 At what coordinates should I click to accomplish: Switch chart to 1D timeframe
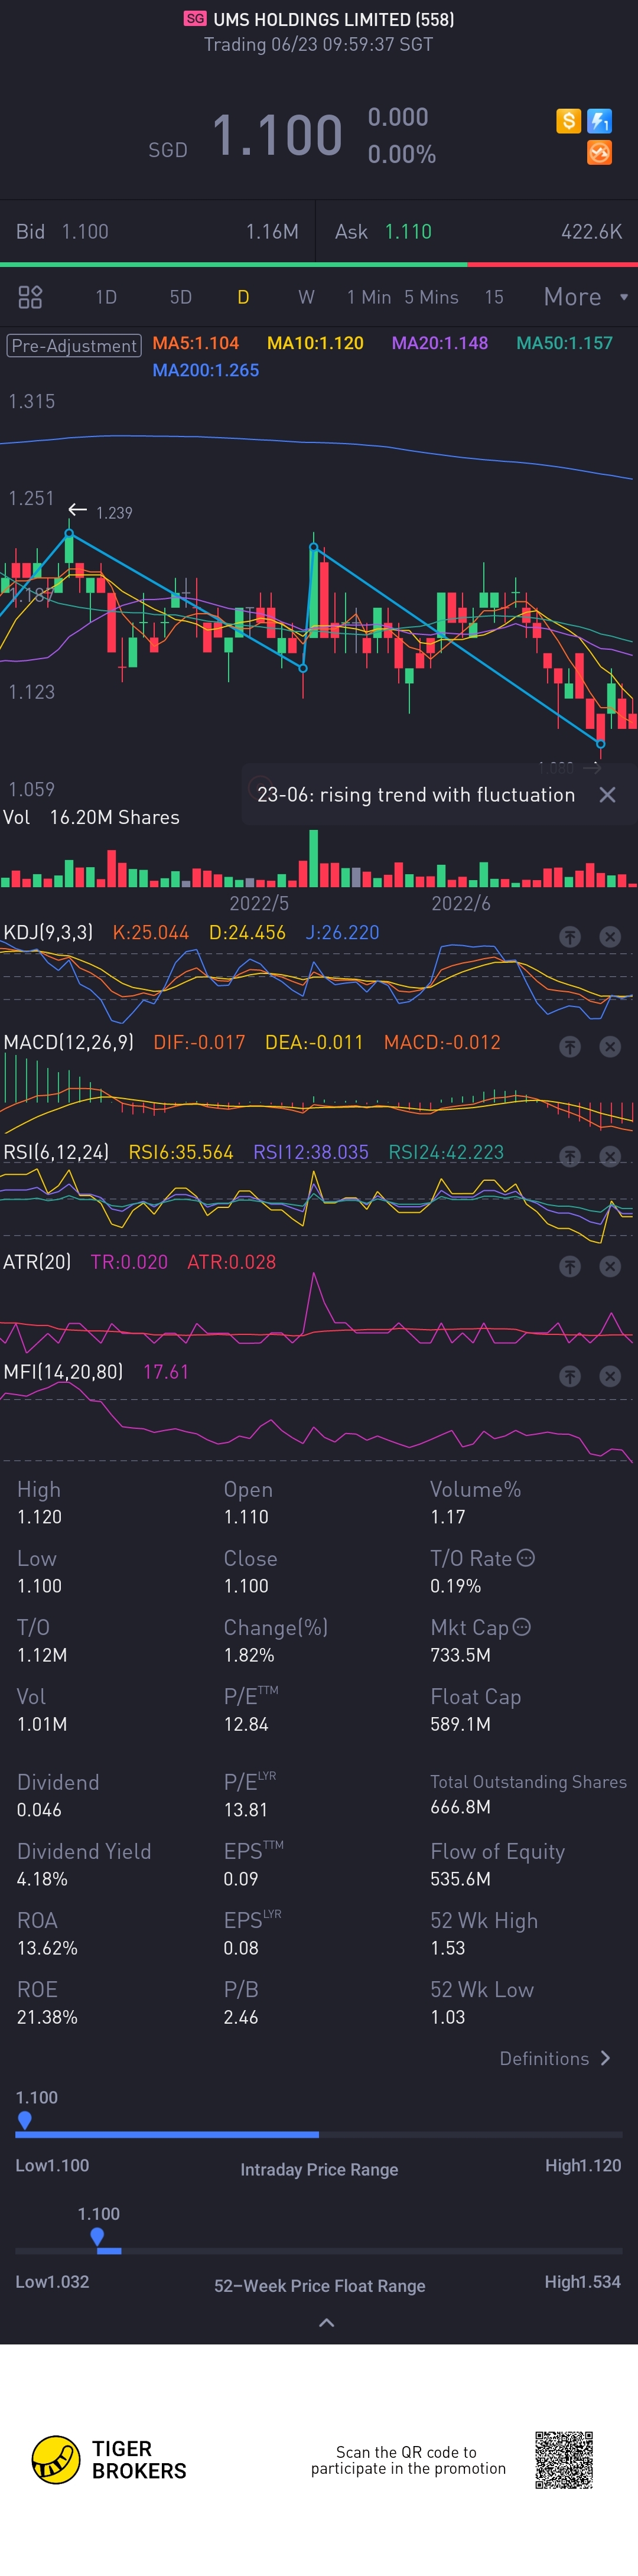pos(106,297)
